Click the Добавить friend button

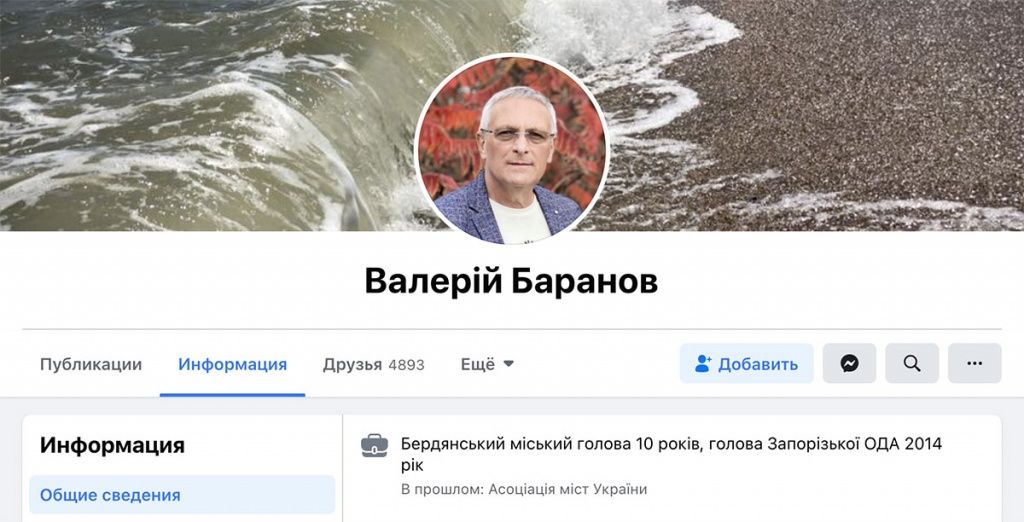746,363
